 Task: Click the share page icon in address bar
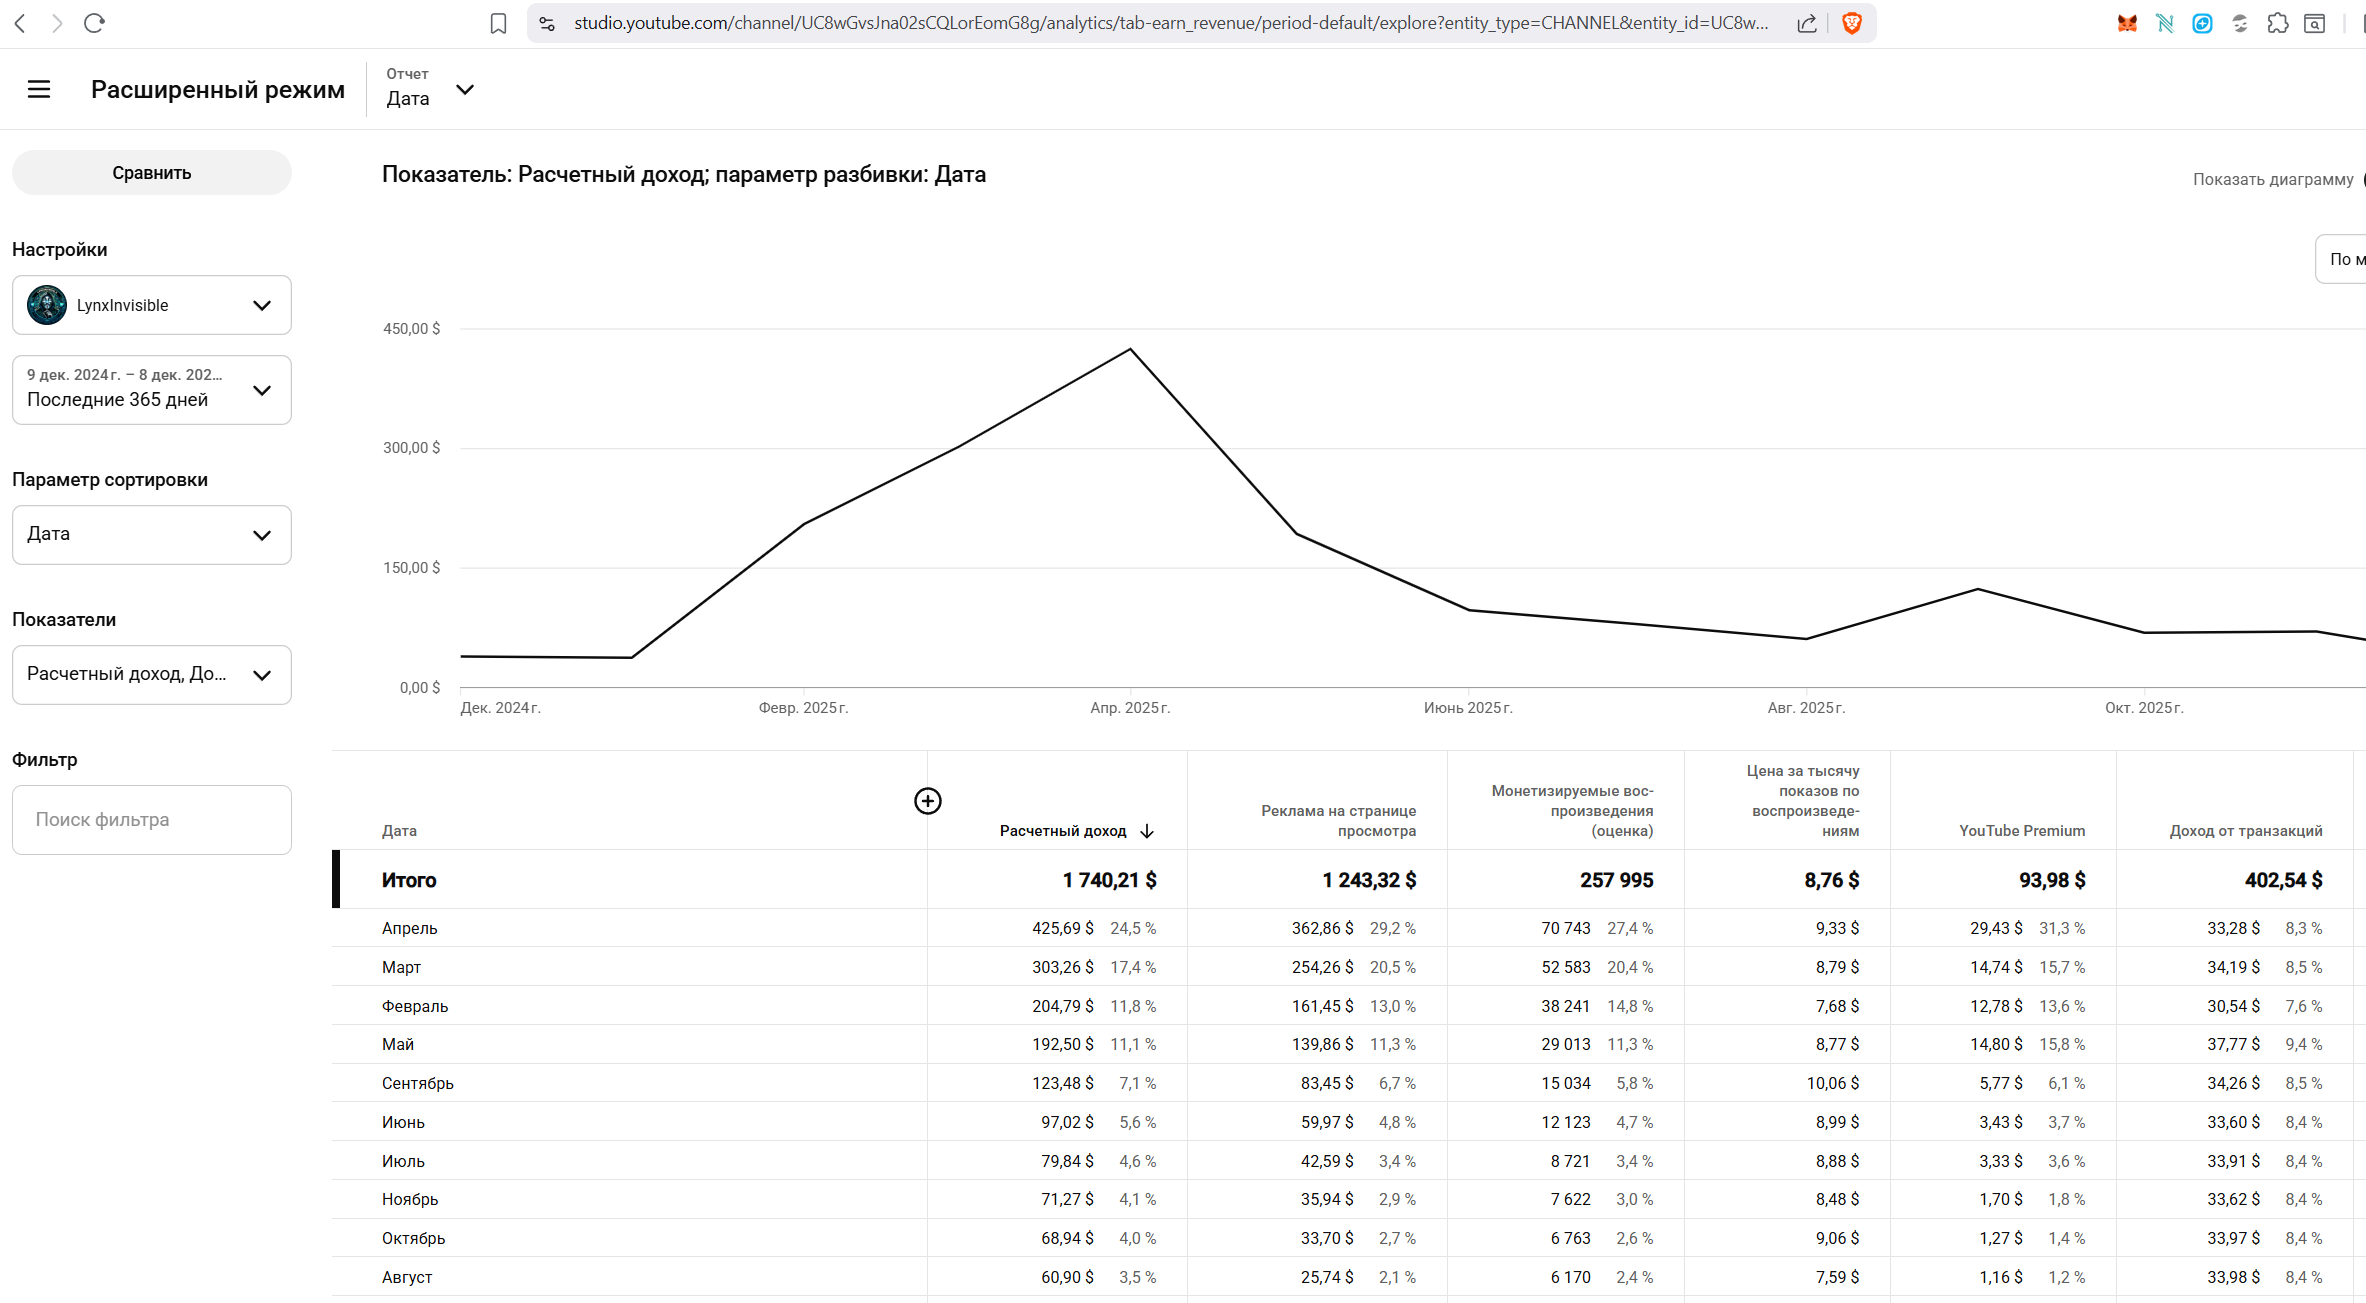pos(1806,23)
